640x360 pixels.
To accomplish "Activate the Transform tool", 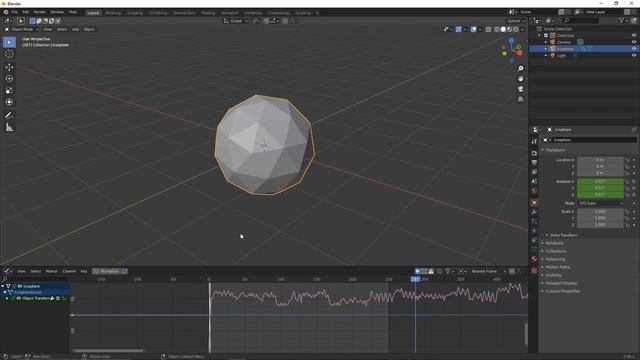I will pyautogui.click(x=9, y=102).
